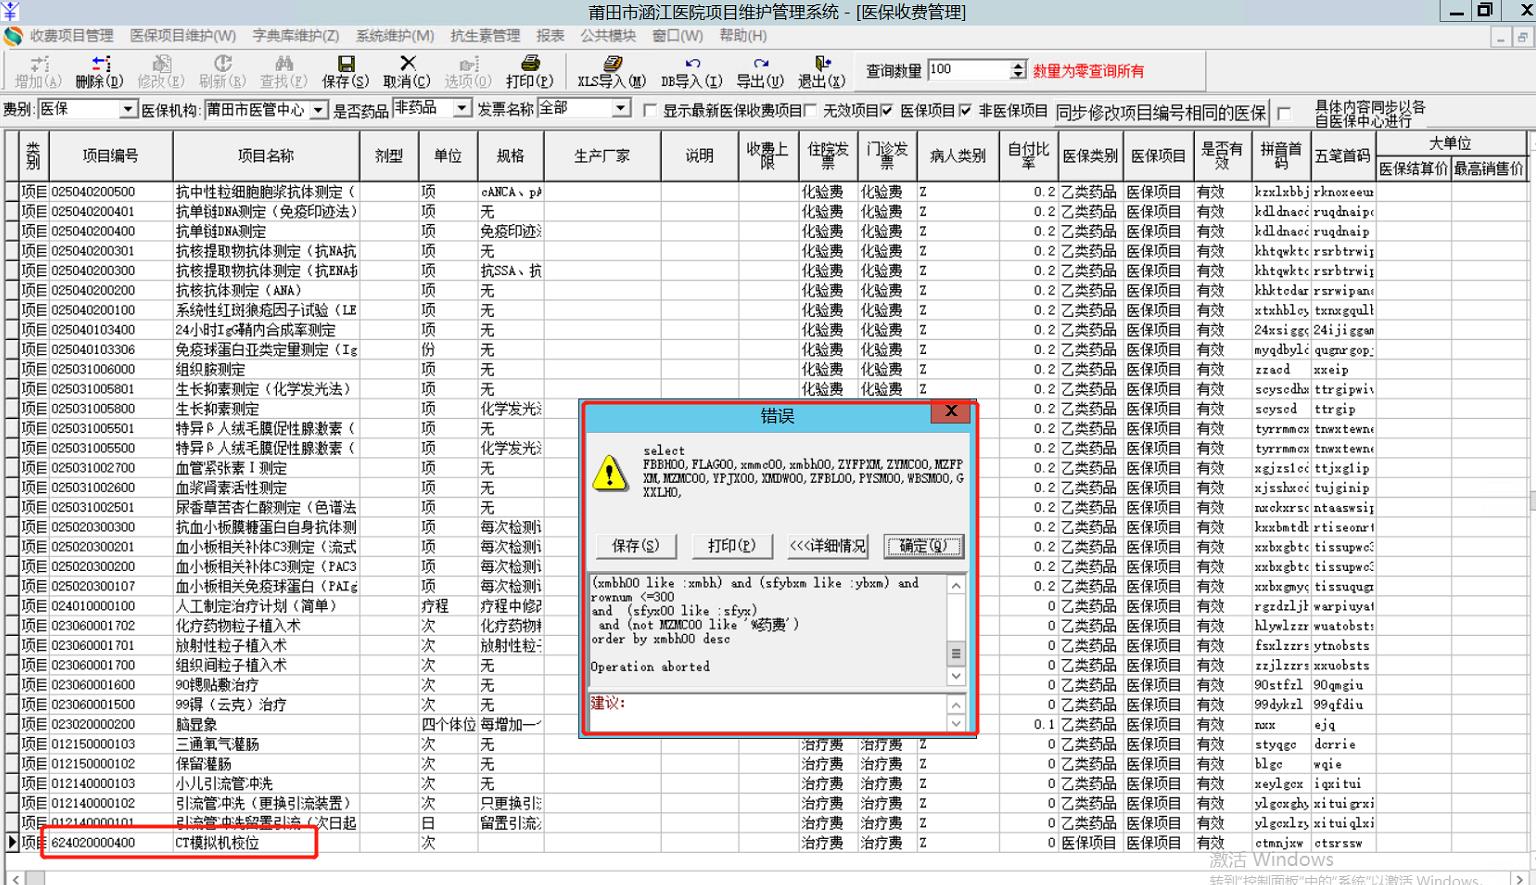Screen dimensions: 1536x885
Task: Click the 五笔首码 column header
Action: click(1343, 155)
